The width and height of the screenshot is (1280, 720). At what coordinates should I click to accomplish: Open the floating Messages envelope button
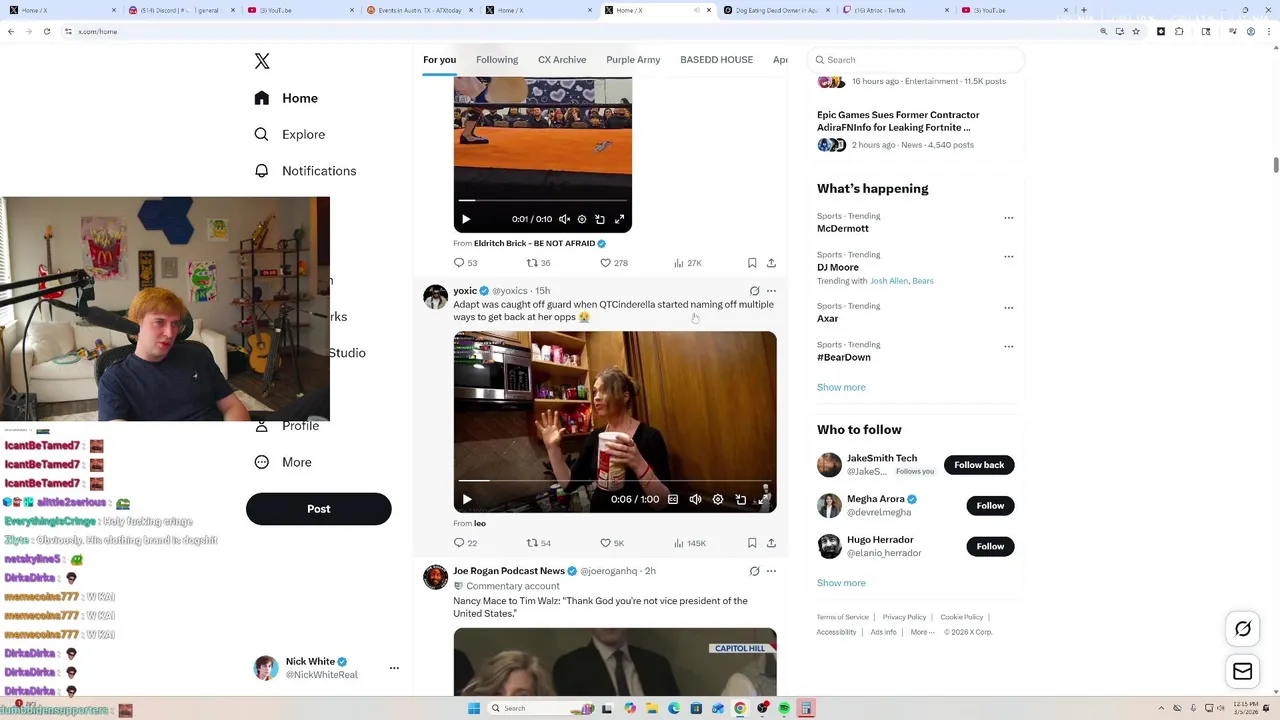1243,672
